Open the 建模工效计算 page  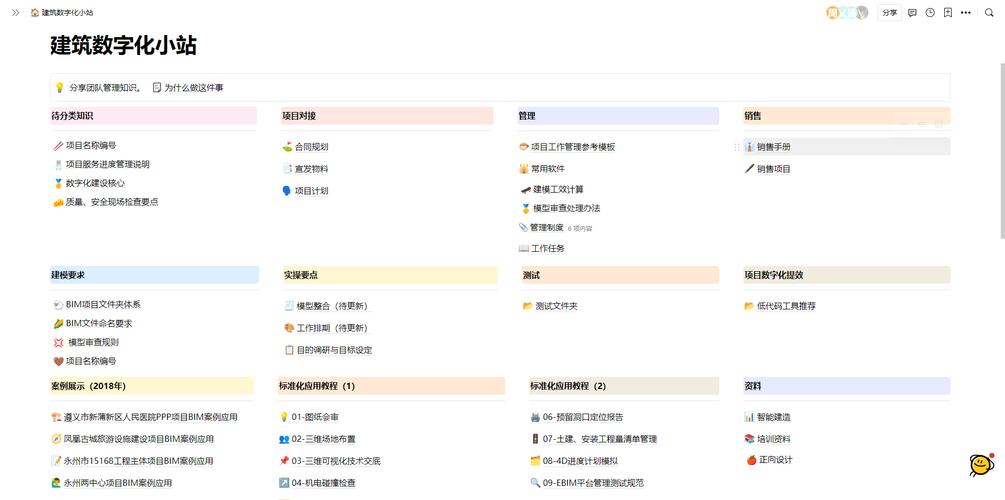coord(552,189)
